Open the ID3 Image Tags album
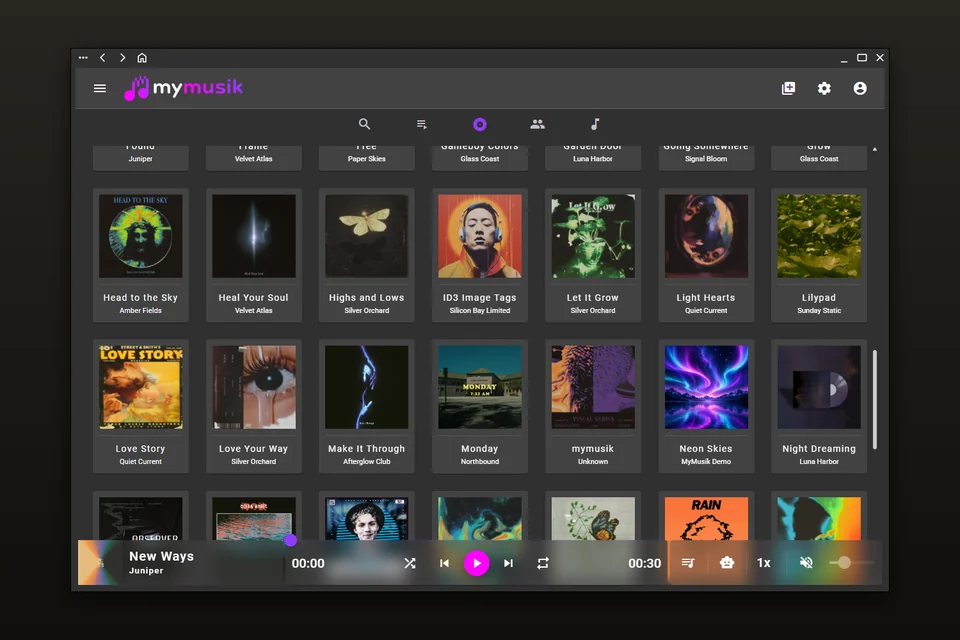The width and height of the screenshot is (960, 640). [479, 255]
